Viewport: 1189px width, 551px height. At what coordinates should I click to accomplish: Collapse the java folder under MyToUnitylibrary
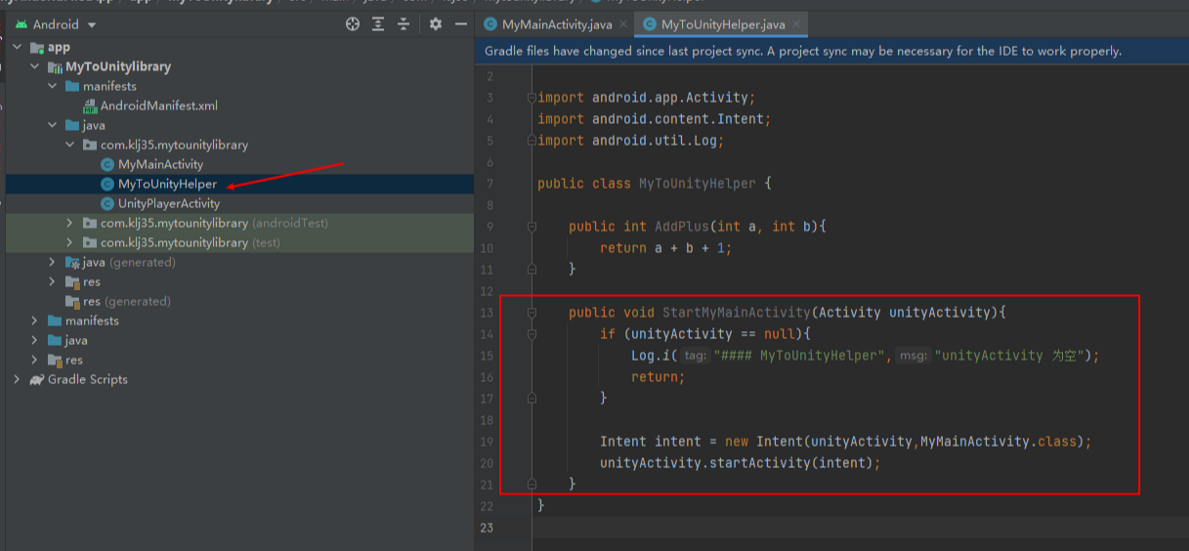[52, 125]
